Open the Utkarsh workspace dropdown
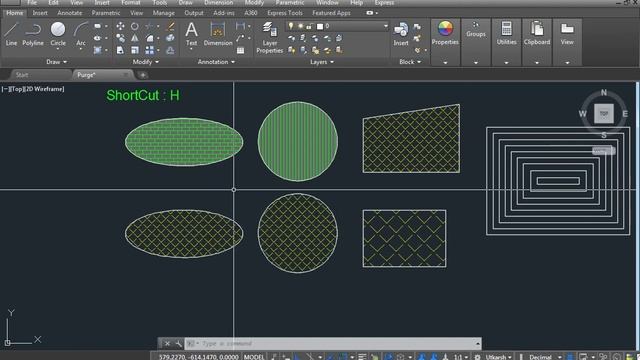The image size is (640, 360). click(499, 357)
